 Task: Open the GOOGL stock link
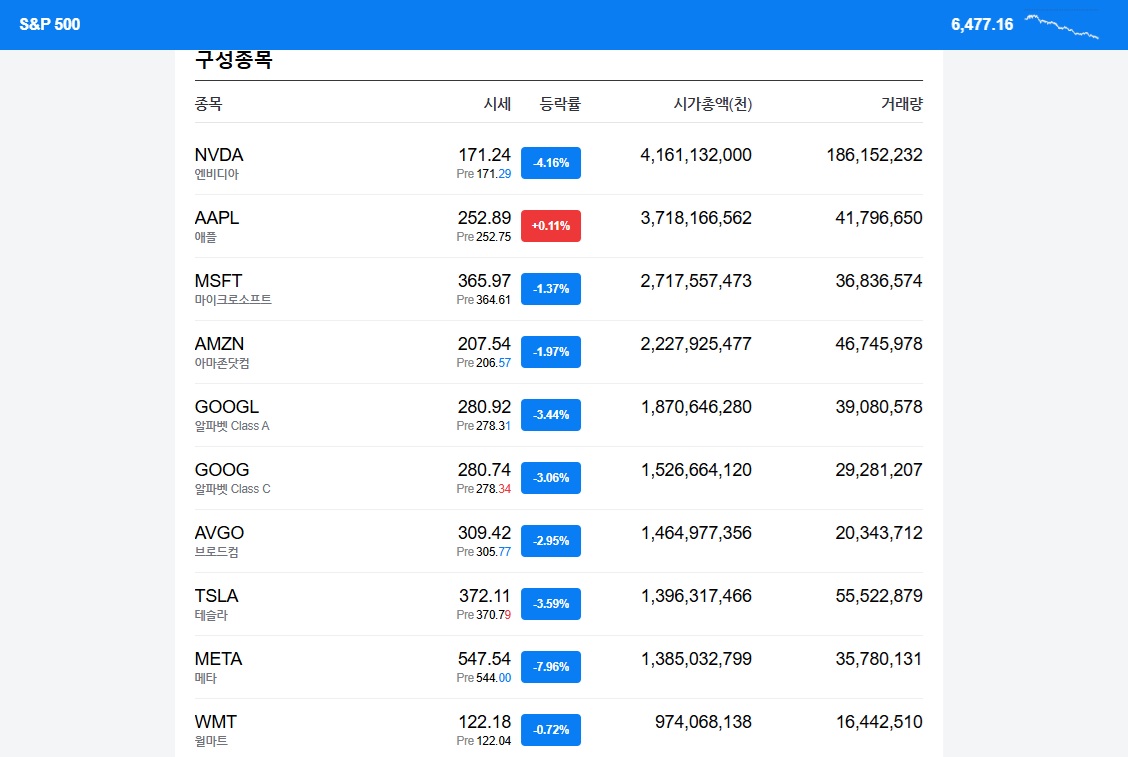[227, 407]
